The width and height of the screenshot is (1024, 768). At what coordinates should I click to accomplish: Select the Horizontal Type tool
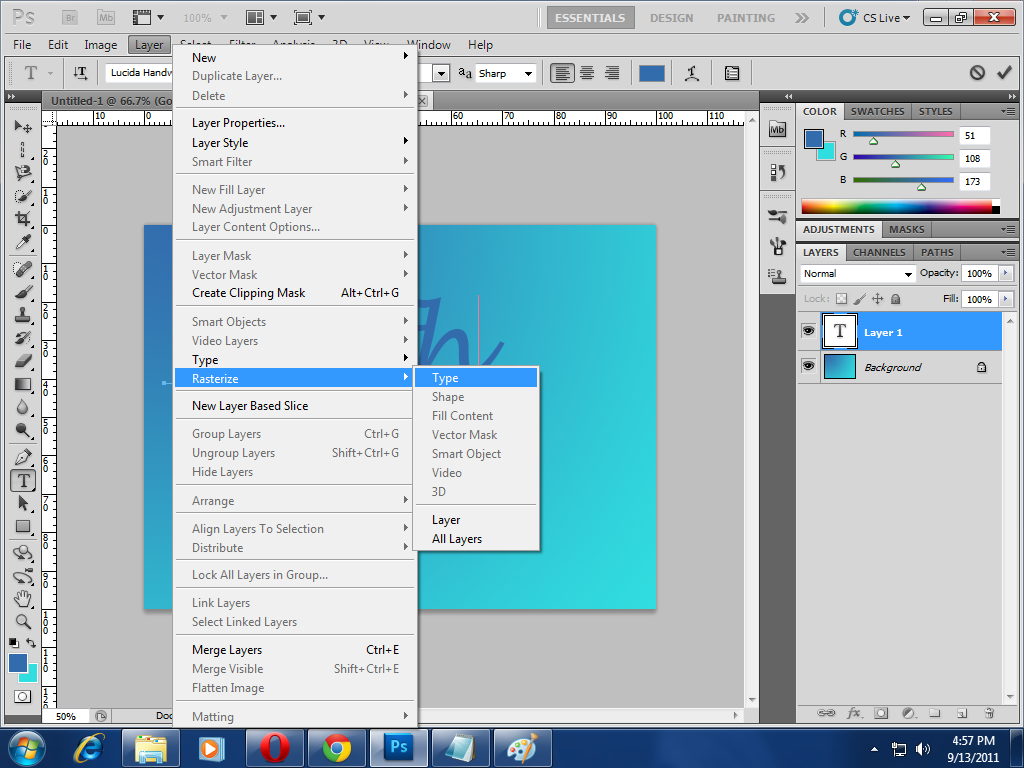coord(24,481)
